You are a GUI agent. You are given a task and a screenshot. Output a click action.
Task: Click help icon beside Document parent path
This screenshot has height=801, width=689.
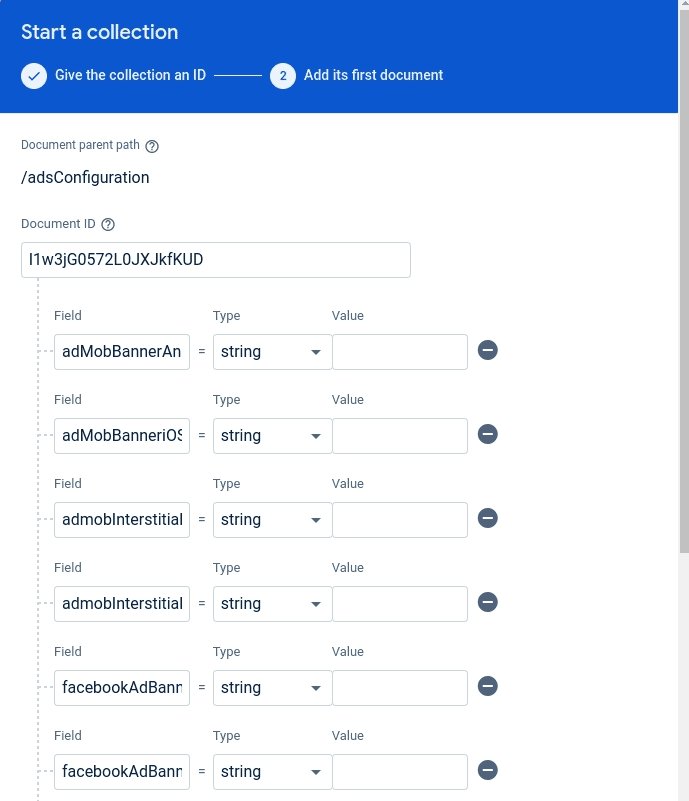point(152,146)
